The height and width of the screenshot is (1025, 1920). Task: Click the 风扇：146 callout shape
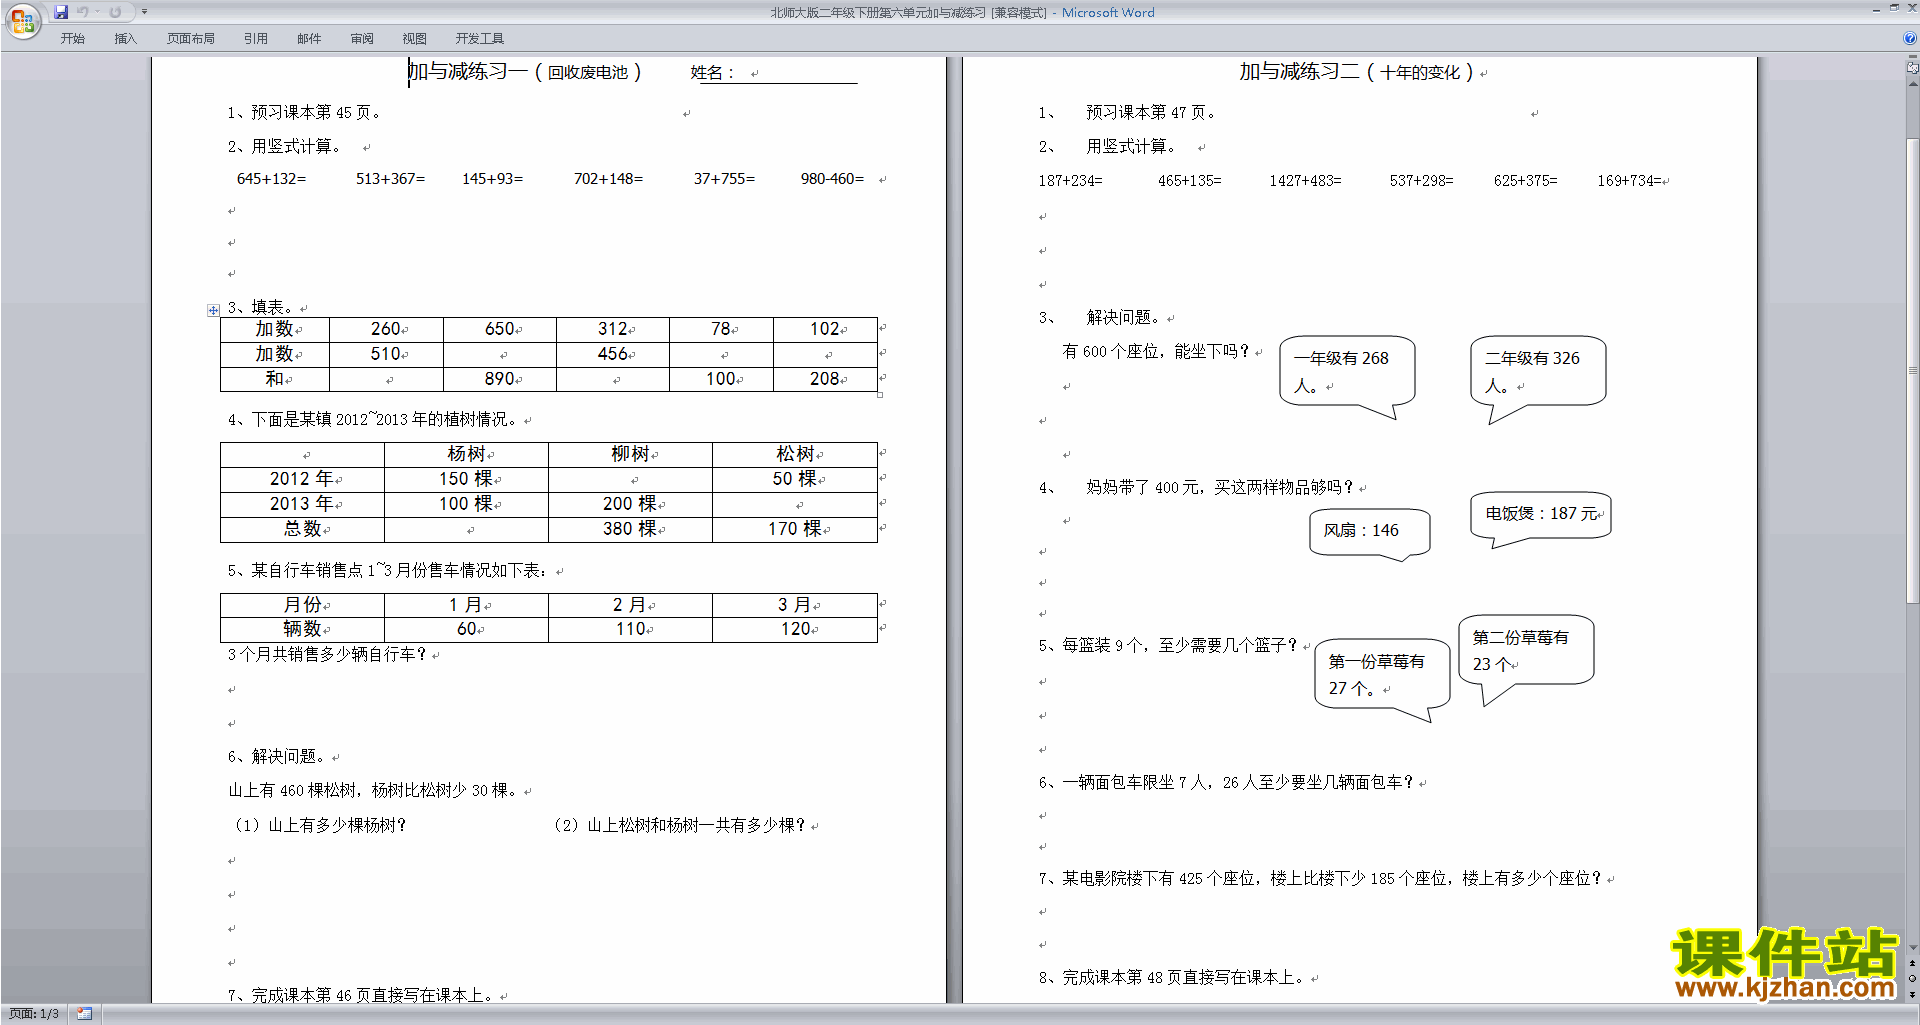(x=1369, y=531)
